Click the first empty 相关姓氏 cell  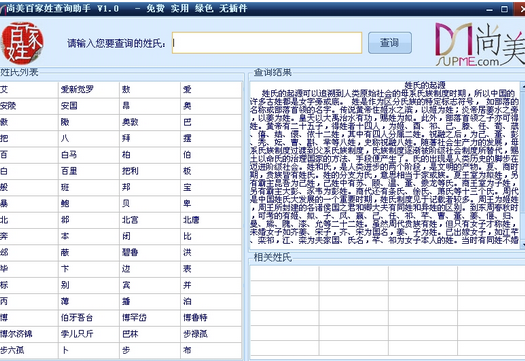pos(284,274)
